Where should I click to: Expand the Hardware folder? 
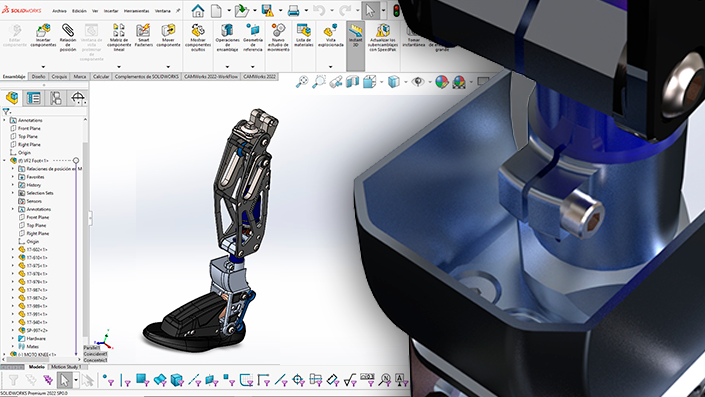(13, 338)
